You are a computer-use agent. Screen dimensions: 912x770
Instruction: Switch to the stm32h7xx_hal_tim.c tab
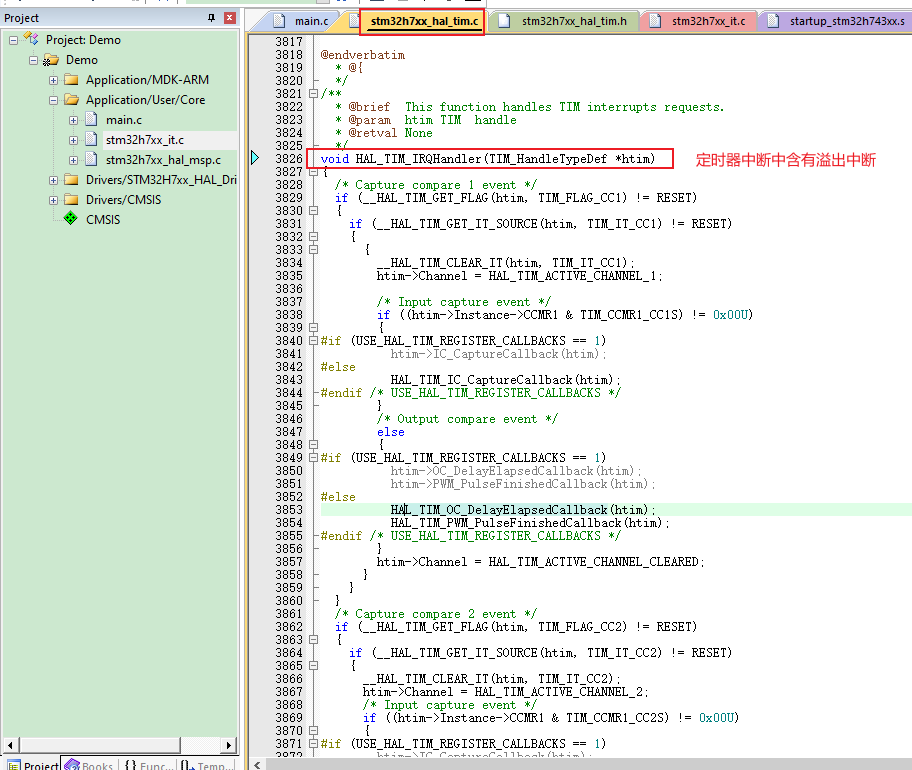coord(424,21)
